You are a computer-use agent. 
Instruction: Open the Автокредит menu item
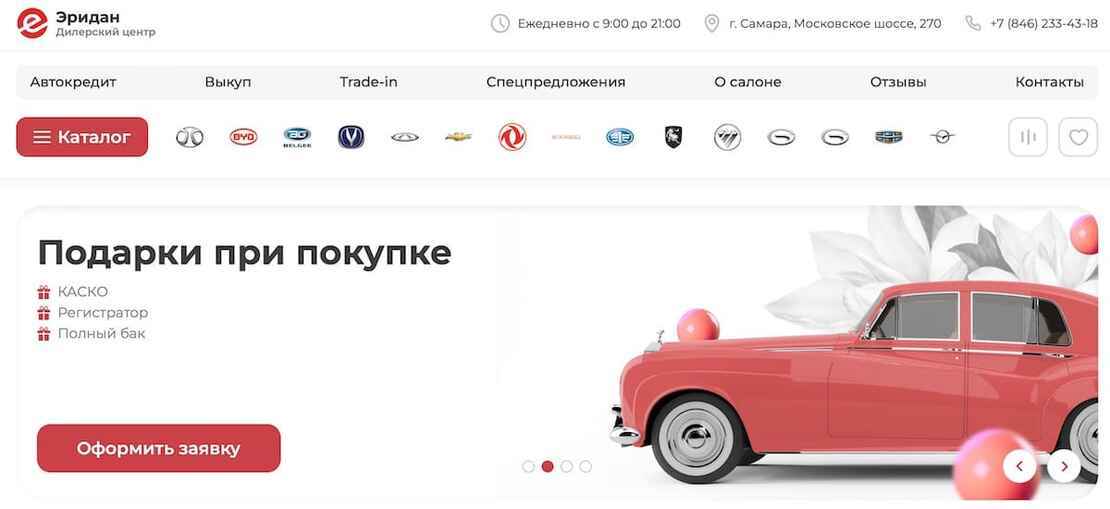[73, 82]
